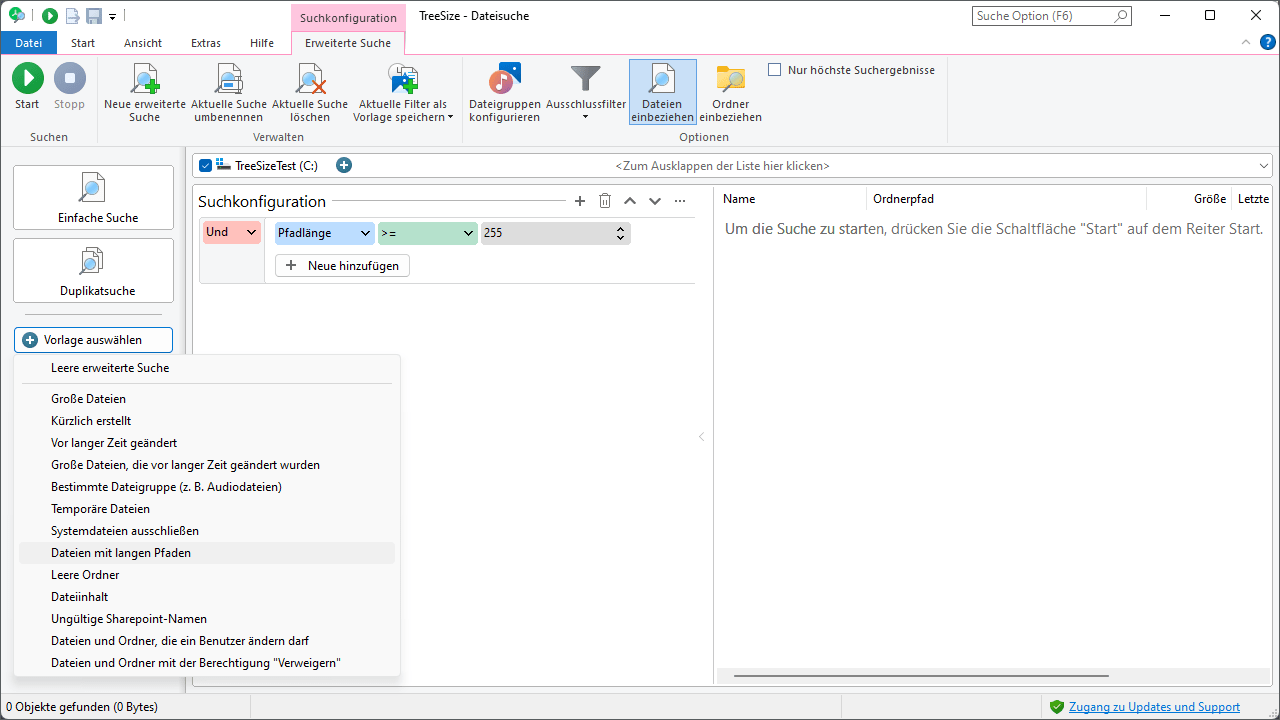Start the search with the green Start icon
Screen dimensions: 1280x720
[x=27, y=79]
